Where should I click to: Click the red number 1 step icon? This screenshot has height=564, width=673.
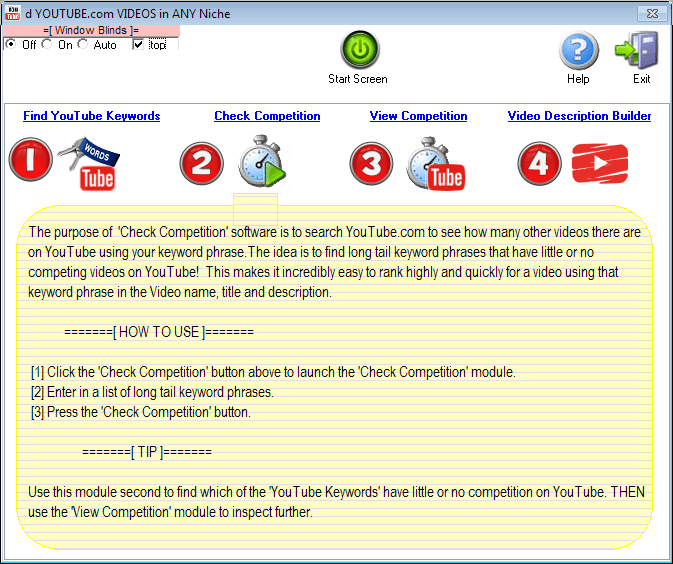click(30, 159)
